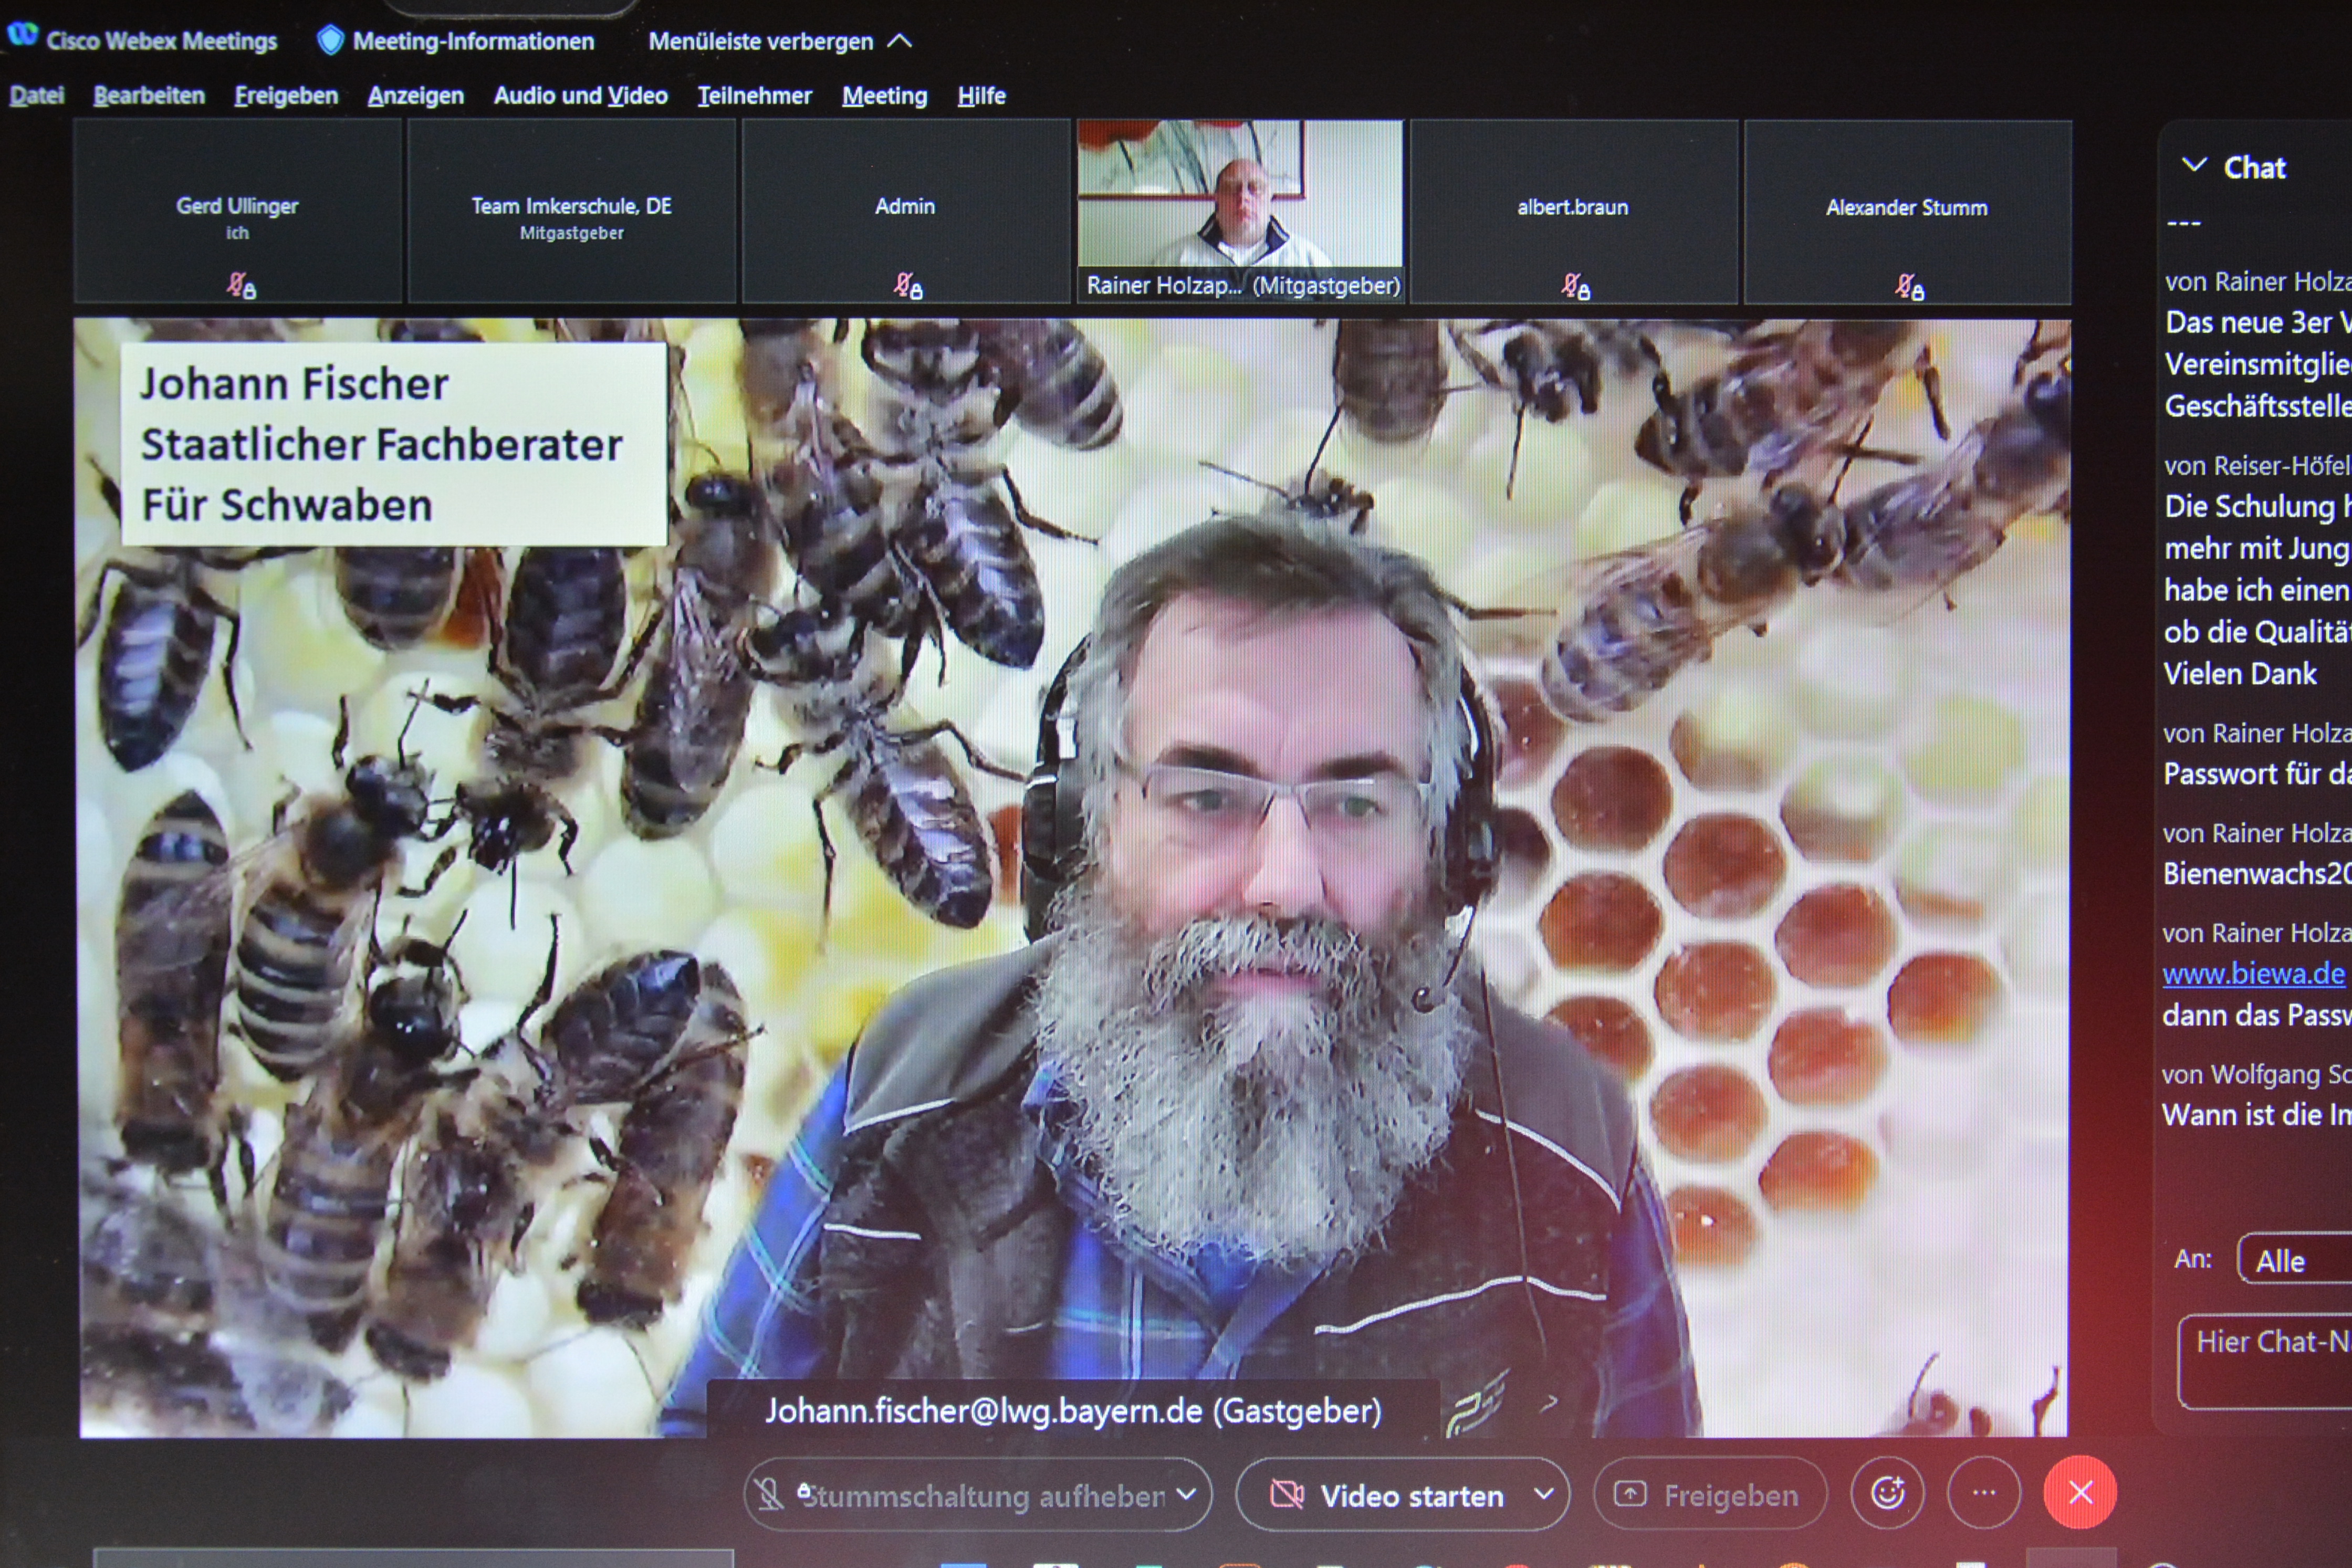Open the emoji reactions button

tap(1887, 1493)
